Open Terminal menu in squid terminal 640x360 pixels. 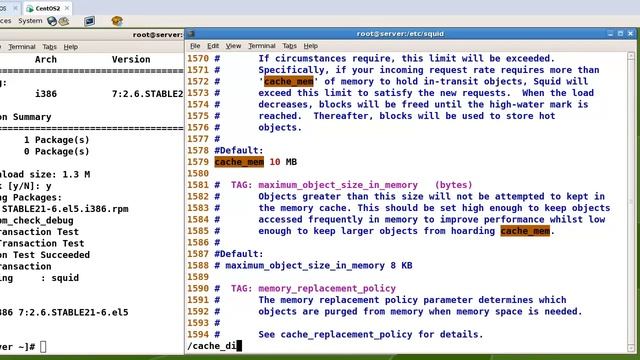coord(262,46)
